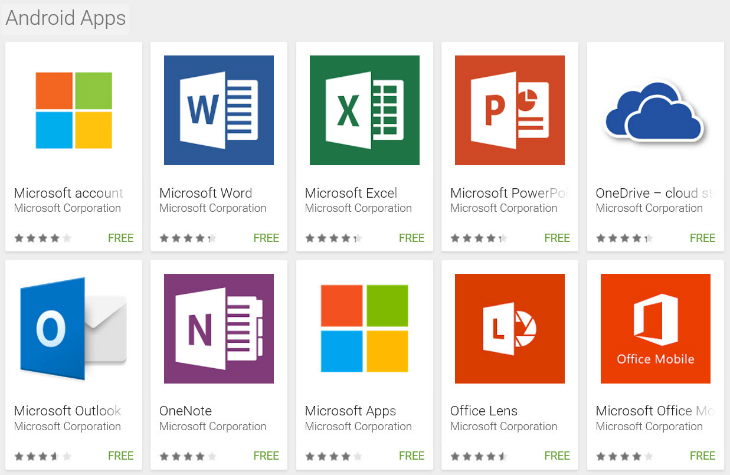Click FREE on the PowerPoint card
Image resolution: width=730 pixels, height=475 pixels.
point(557,238)
